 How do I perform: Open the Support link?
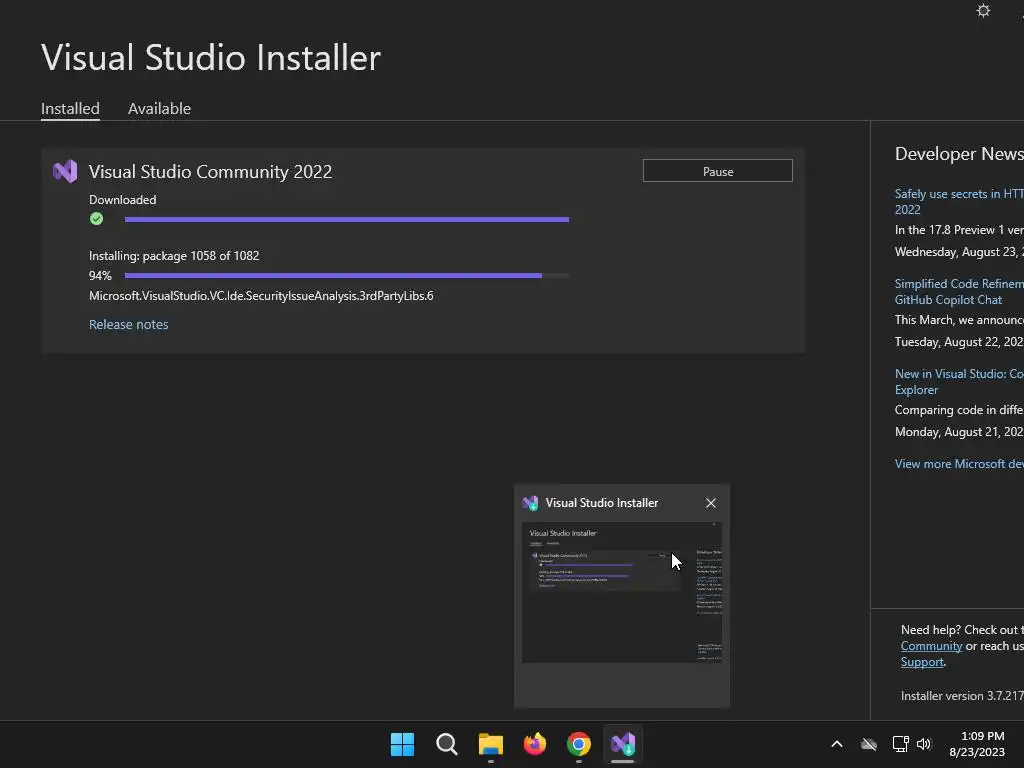point(922,662)
